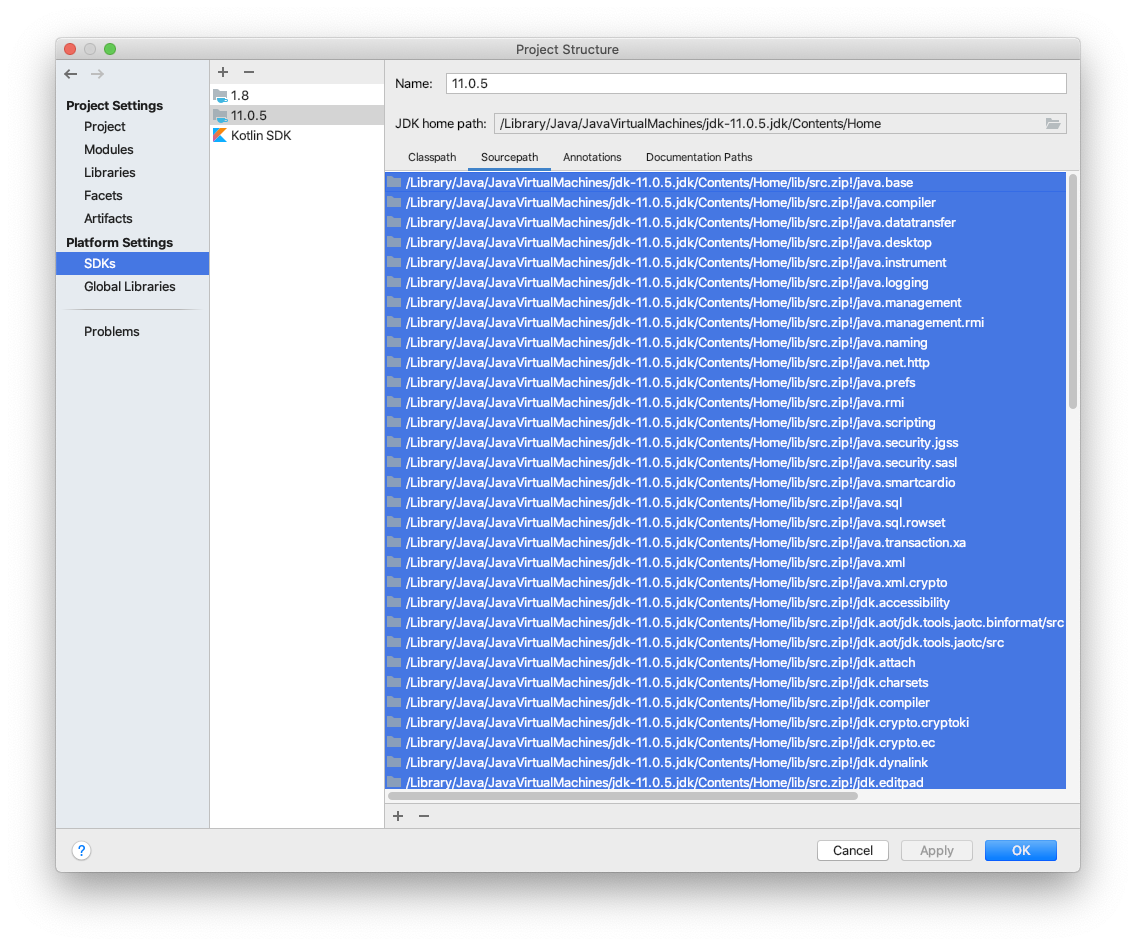Image resolution: width=1136 pixels, height=946 pixels.
Task: Click folder icon of java.xml row
Action: coord(394,562)
